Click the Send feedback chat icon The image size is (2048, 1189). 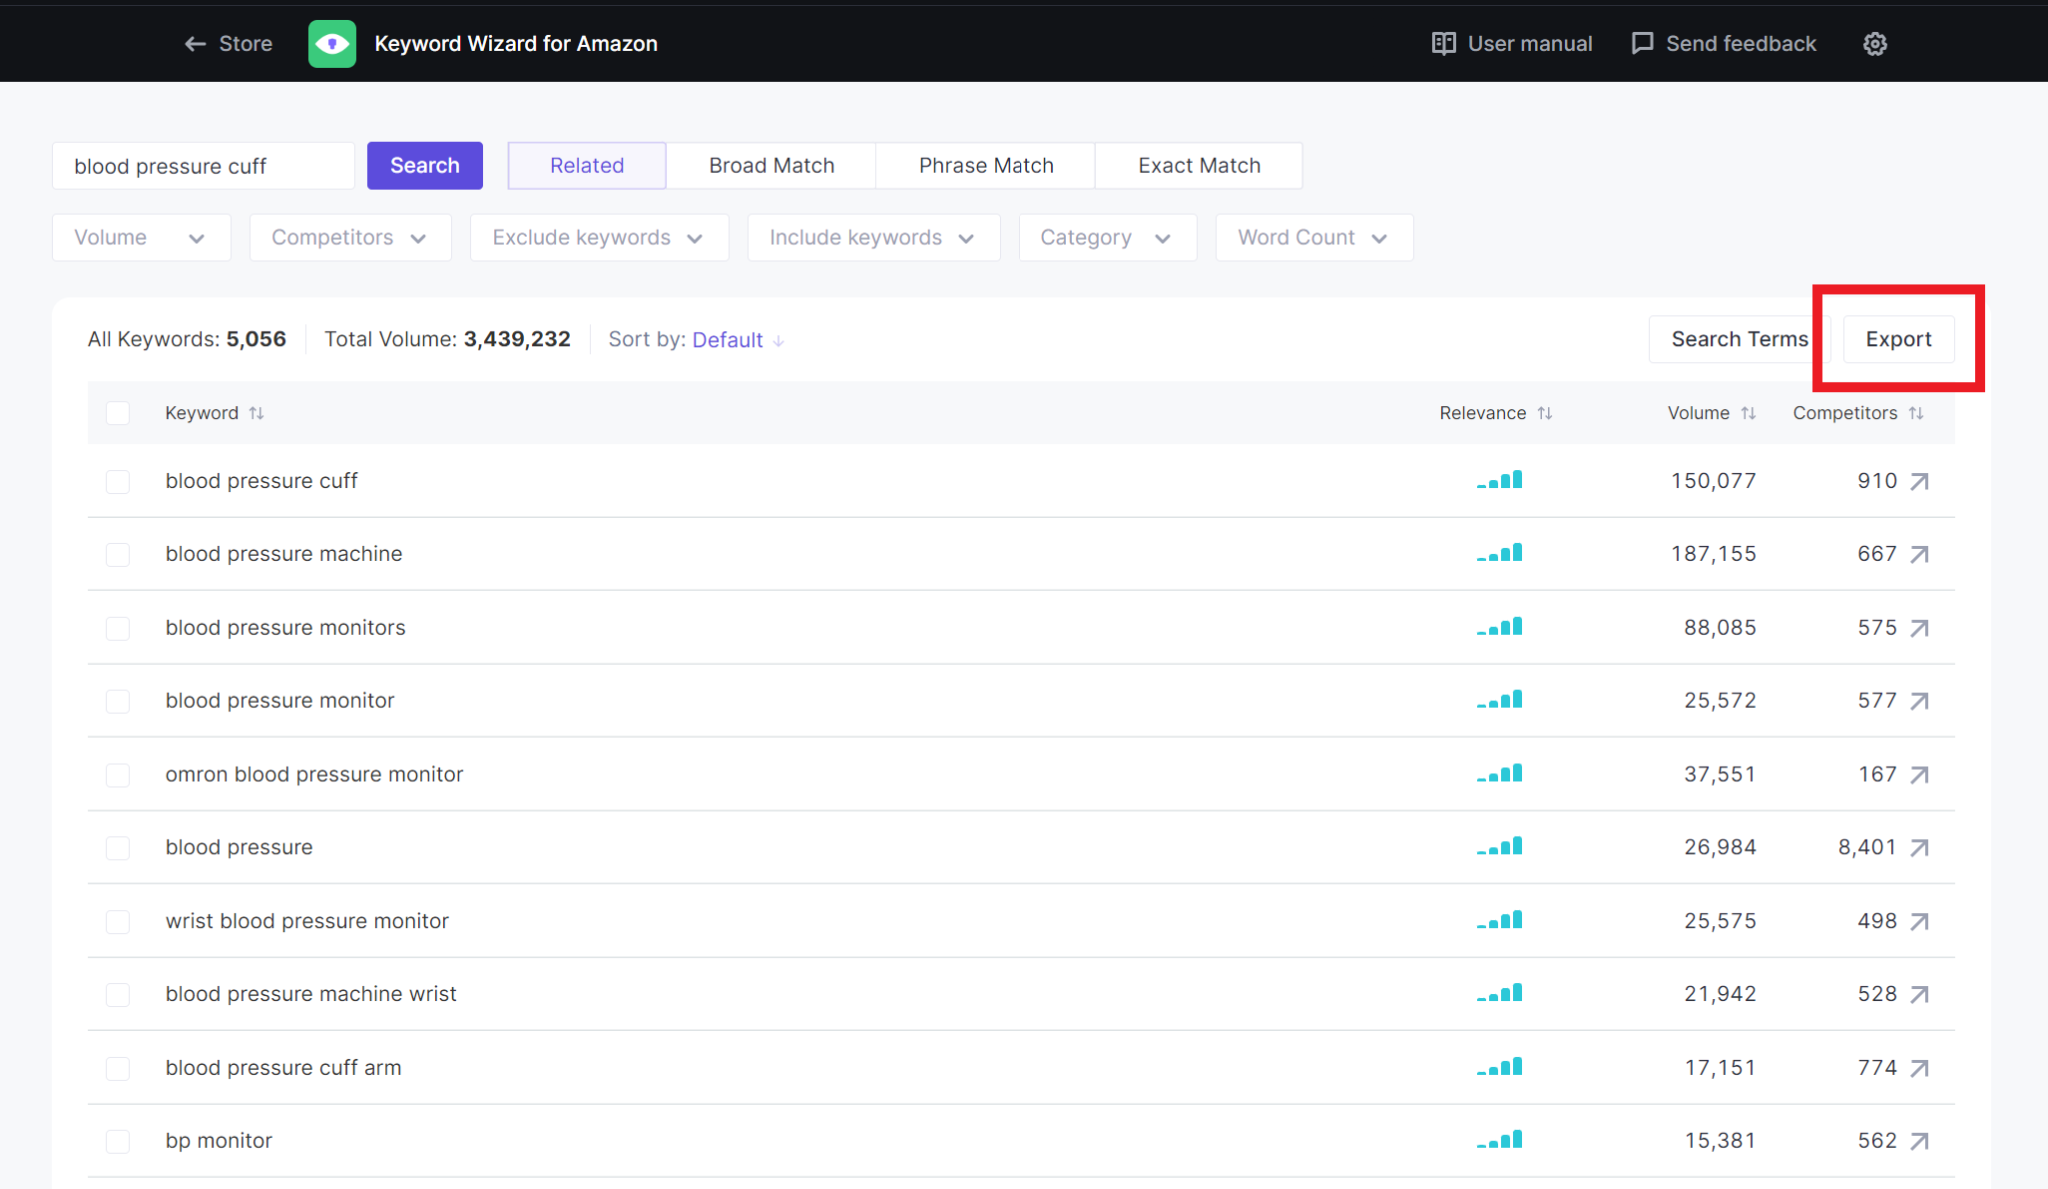point(1642,44)
